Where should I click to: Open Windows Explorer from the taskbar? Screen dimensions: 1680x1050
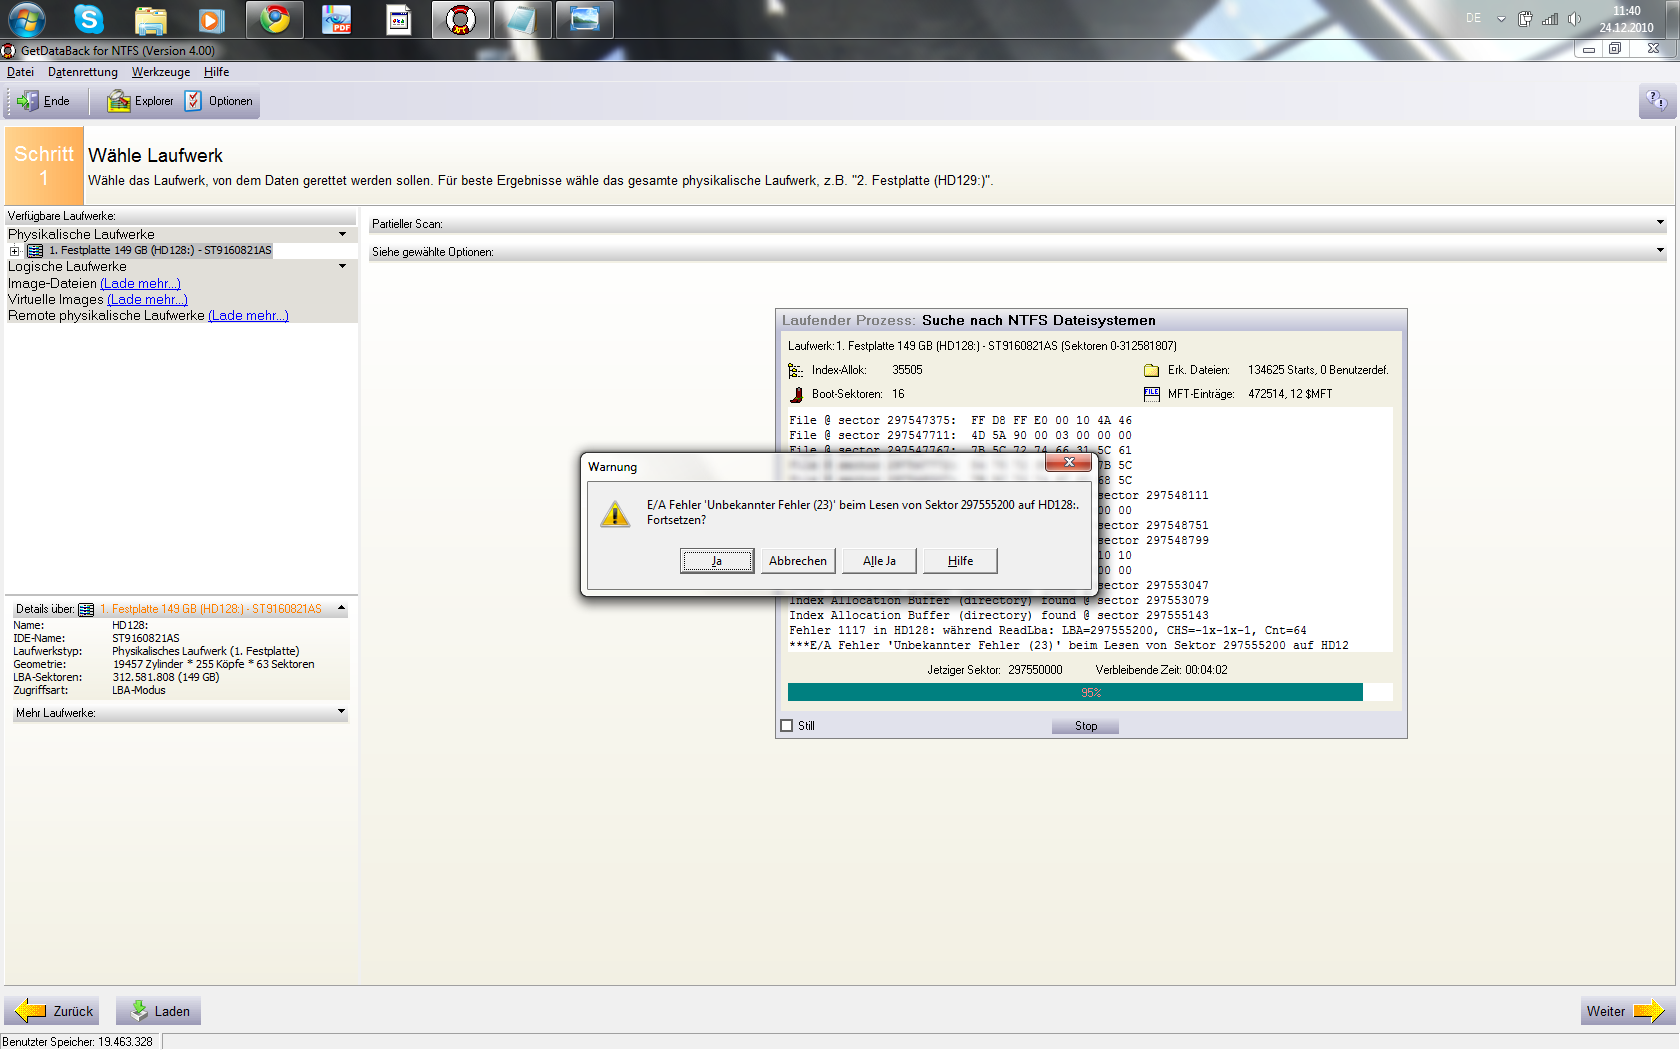(151, 20)
